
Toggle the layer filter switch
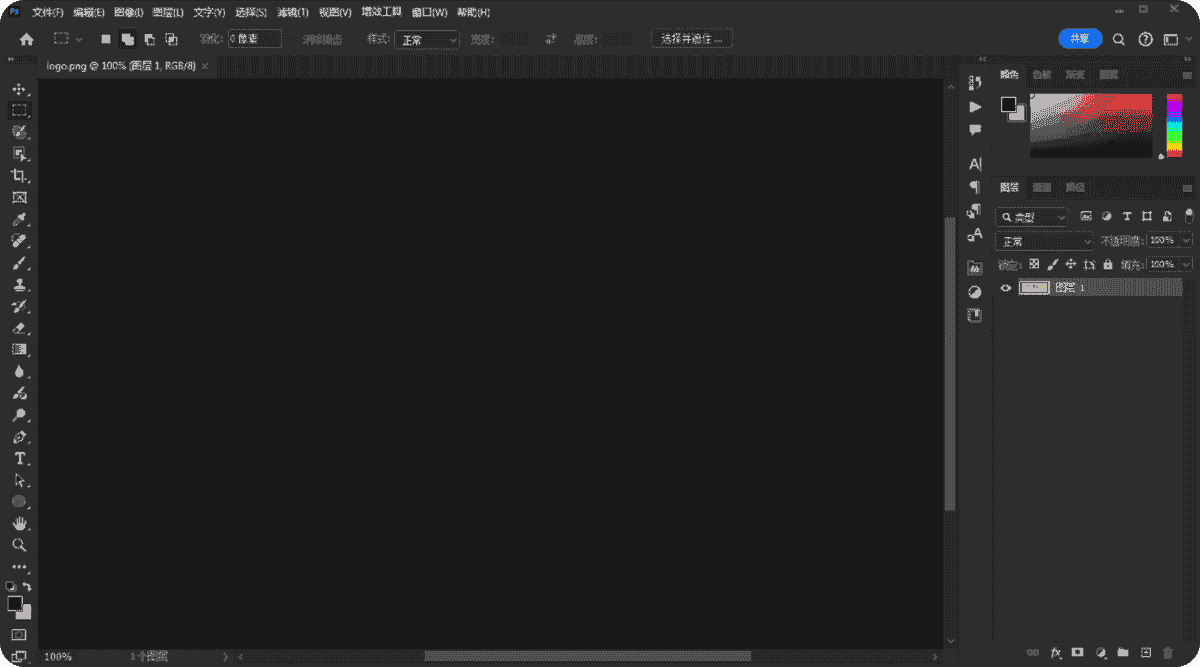tap(1188, 216)
